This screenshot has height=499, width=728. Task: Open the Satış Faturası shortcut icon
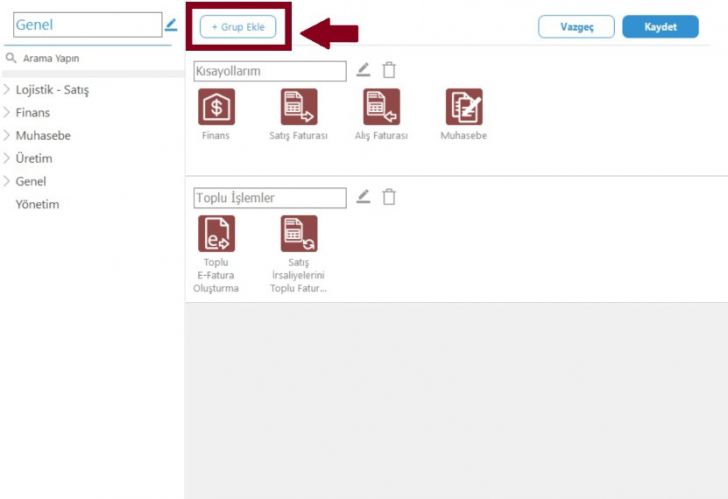pos(299,107)
